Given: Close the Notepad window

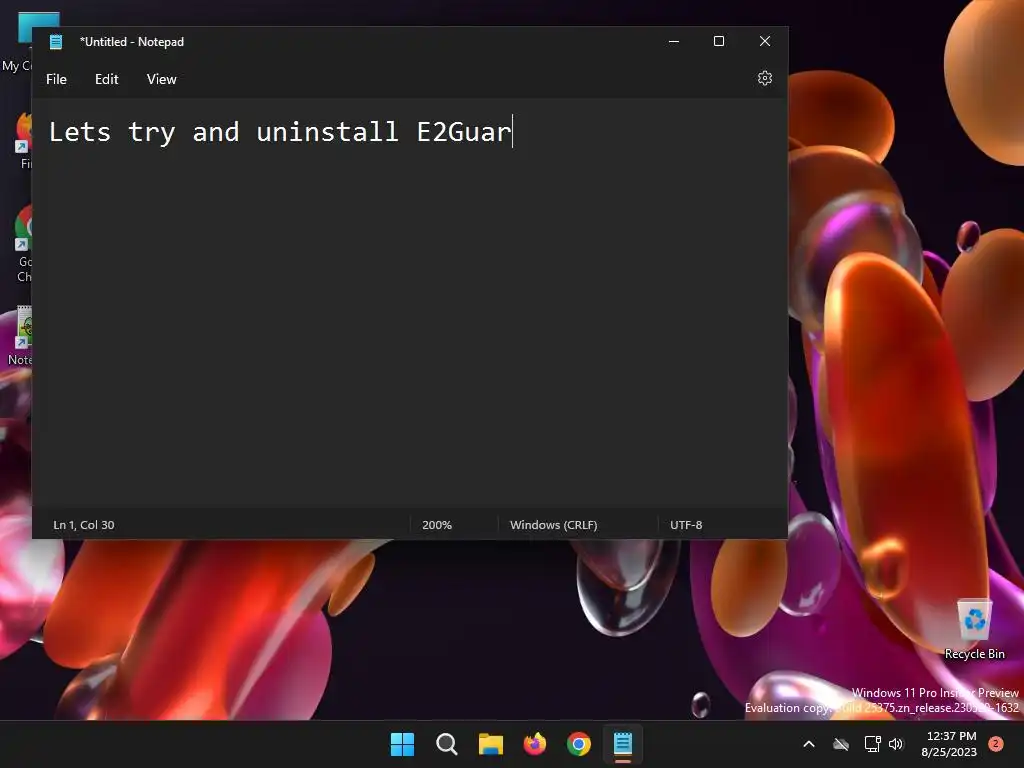Looking at the screenshot, I should pyautogui.click(x=765, y=41).
